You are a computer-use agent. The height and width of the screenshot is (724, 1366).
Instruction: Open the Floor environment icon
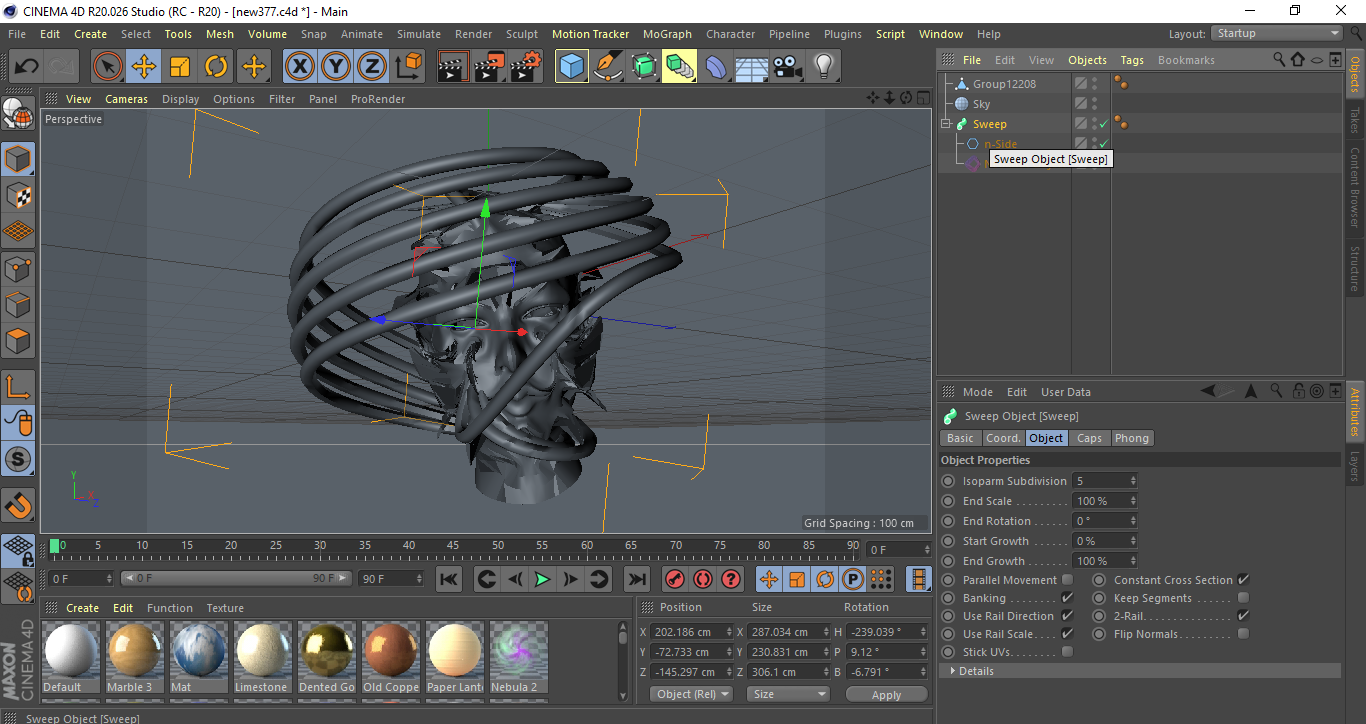pos(752,67)
